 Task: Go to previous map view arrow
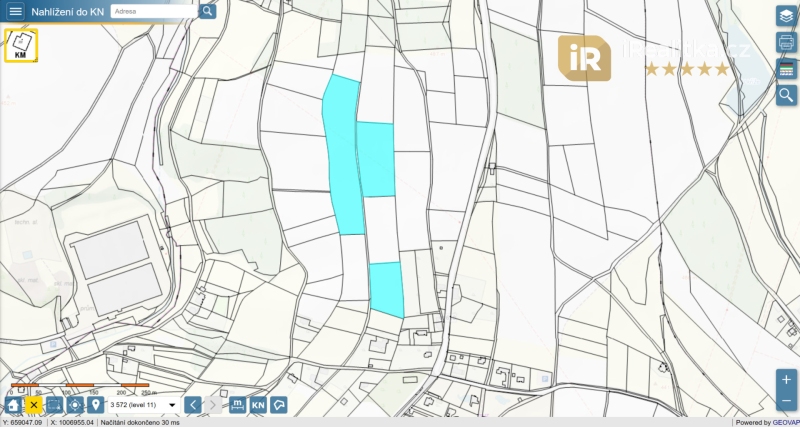coord(193,405)
